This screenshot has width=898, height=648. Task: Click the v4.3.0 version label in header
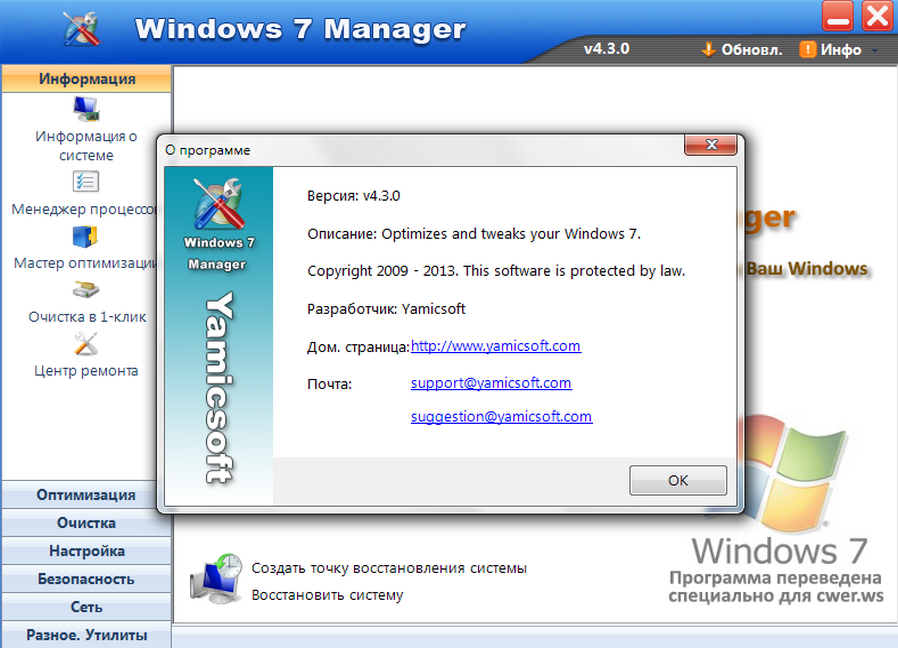click(606, 49)
